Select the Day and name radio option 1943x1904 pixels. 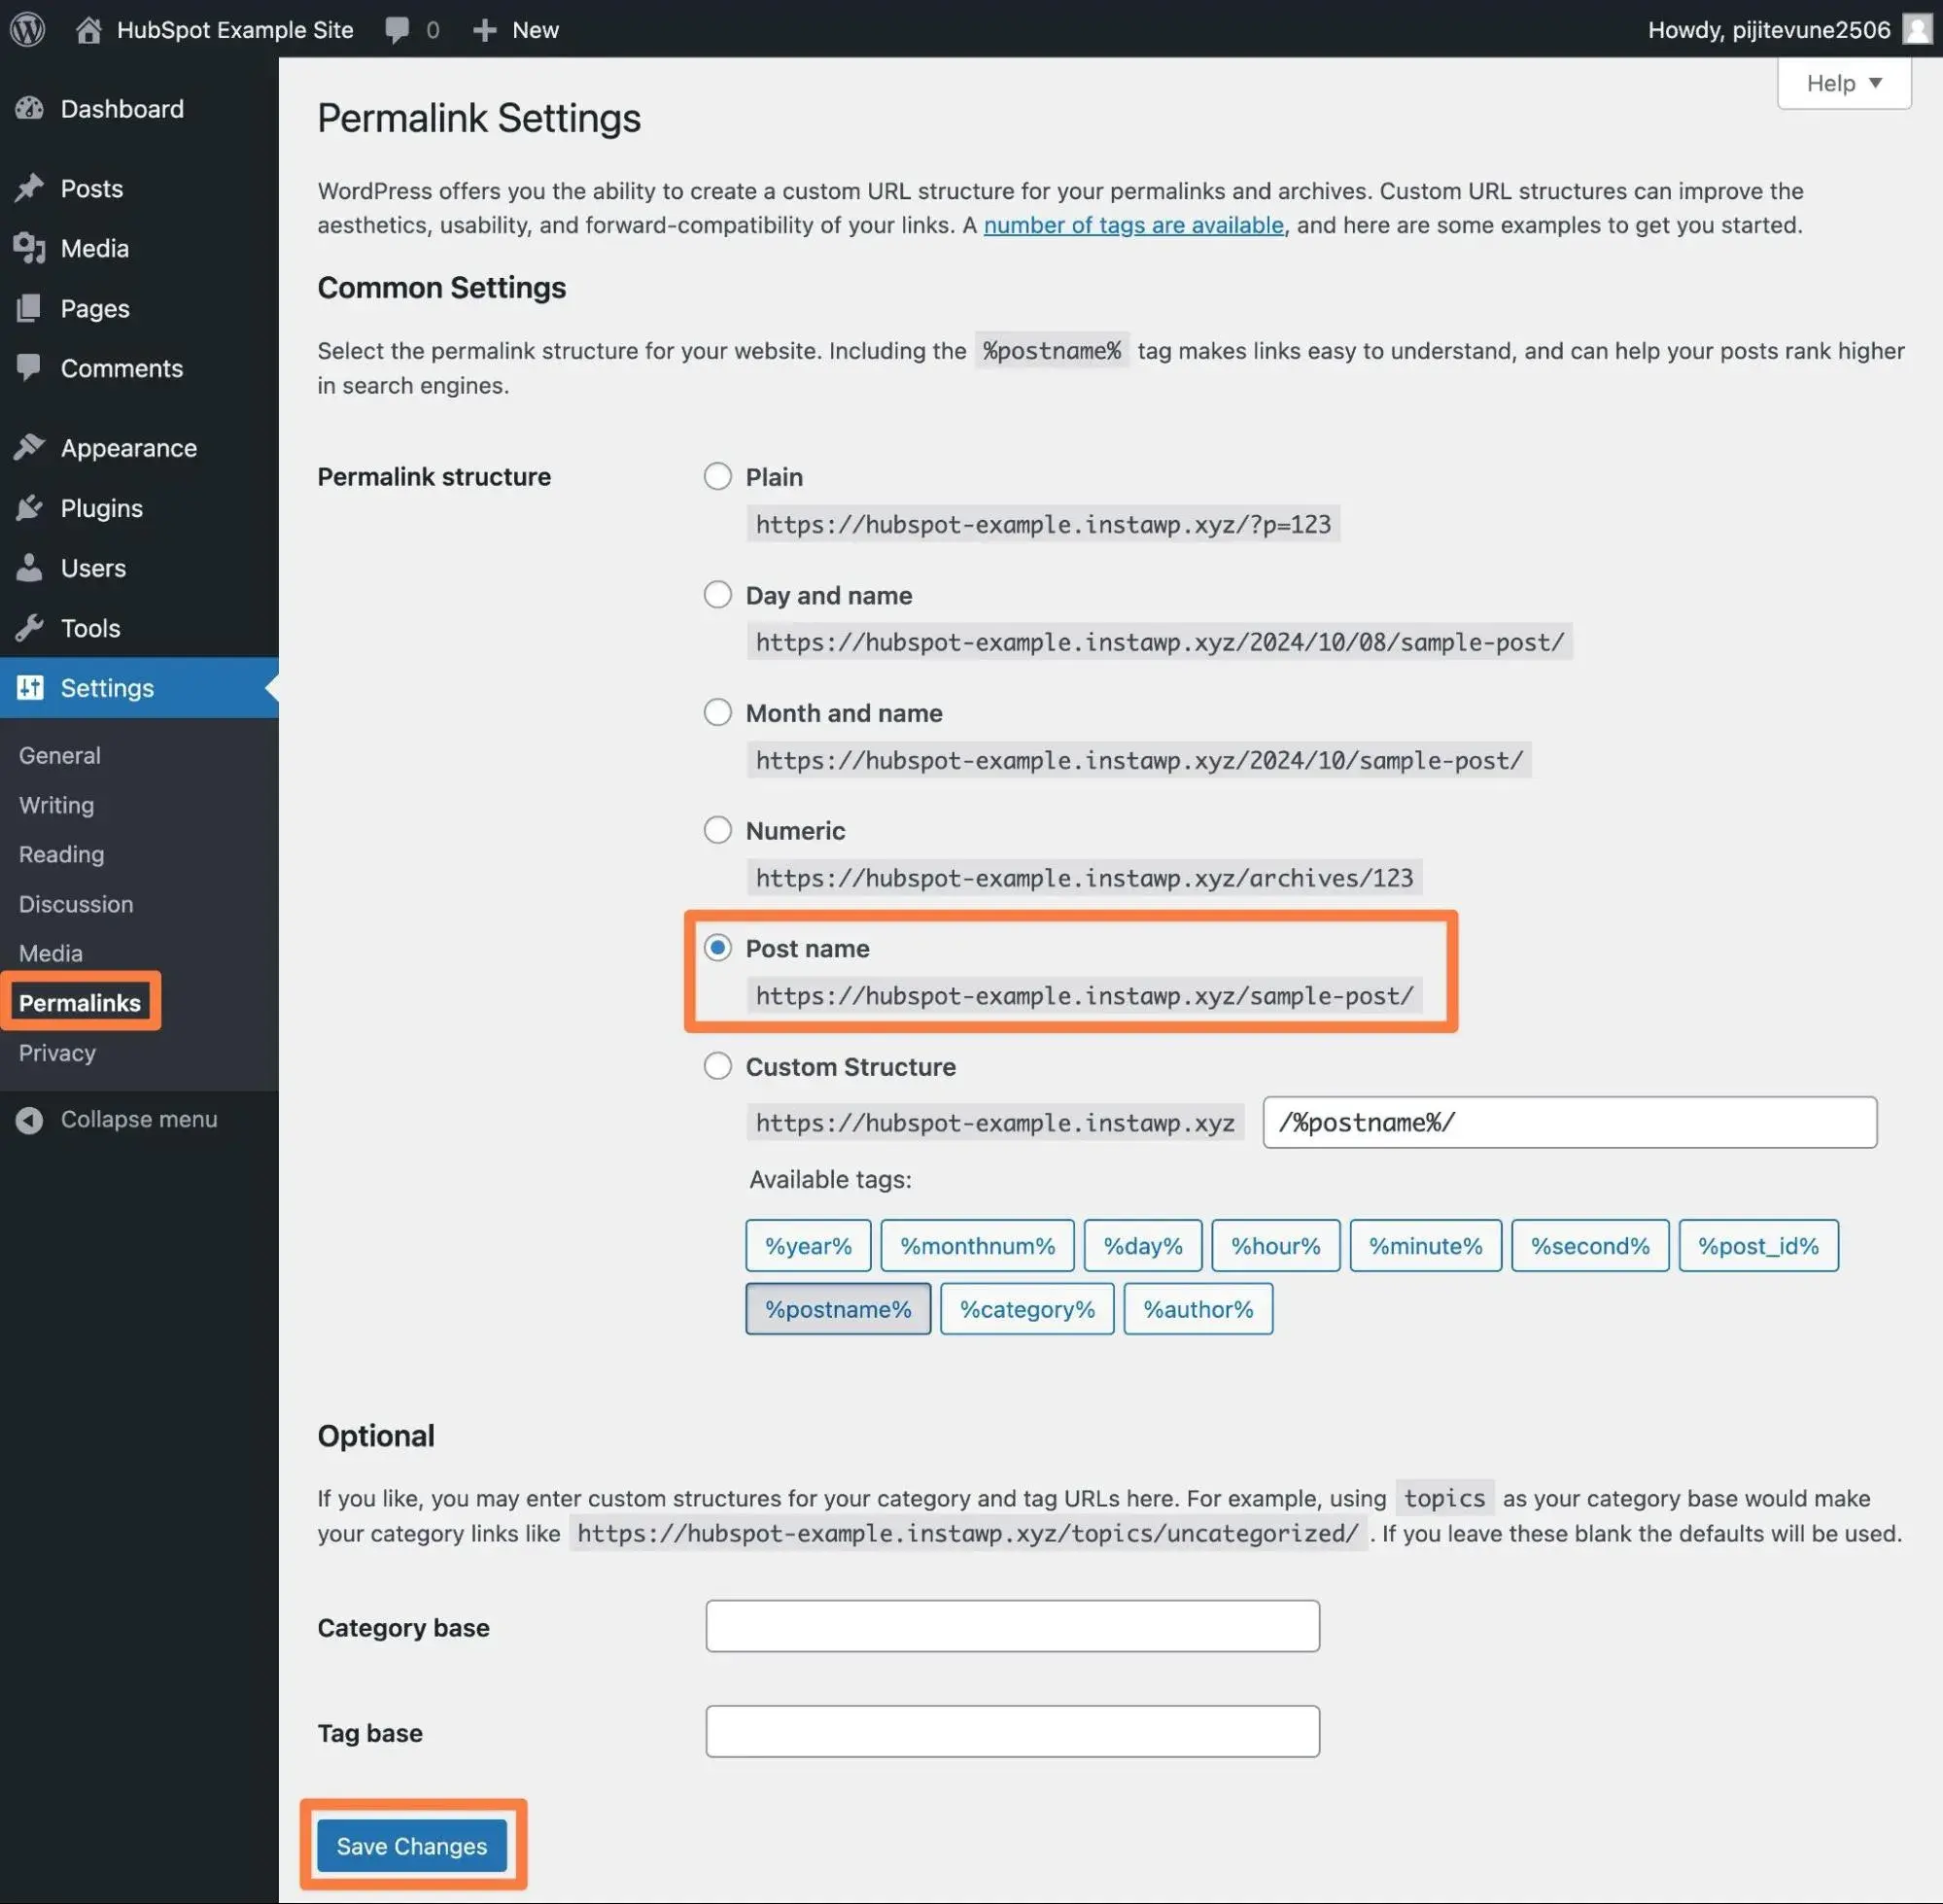click(717, 594)
